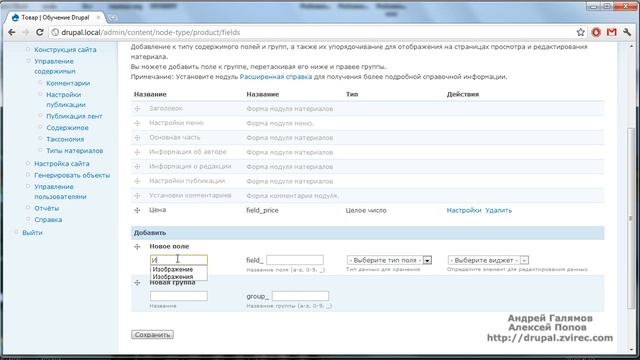Image resolution: width=640 pixels, height=360 pixels.
Task: Grab the drag handle of Заголовок row
Action: click(137, 109)
